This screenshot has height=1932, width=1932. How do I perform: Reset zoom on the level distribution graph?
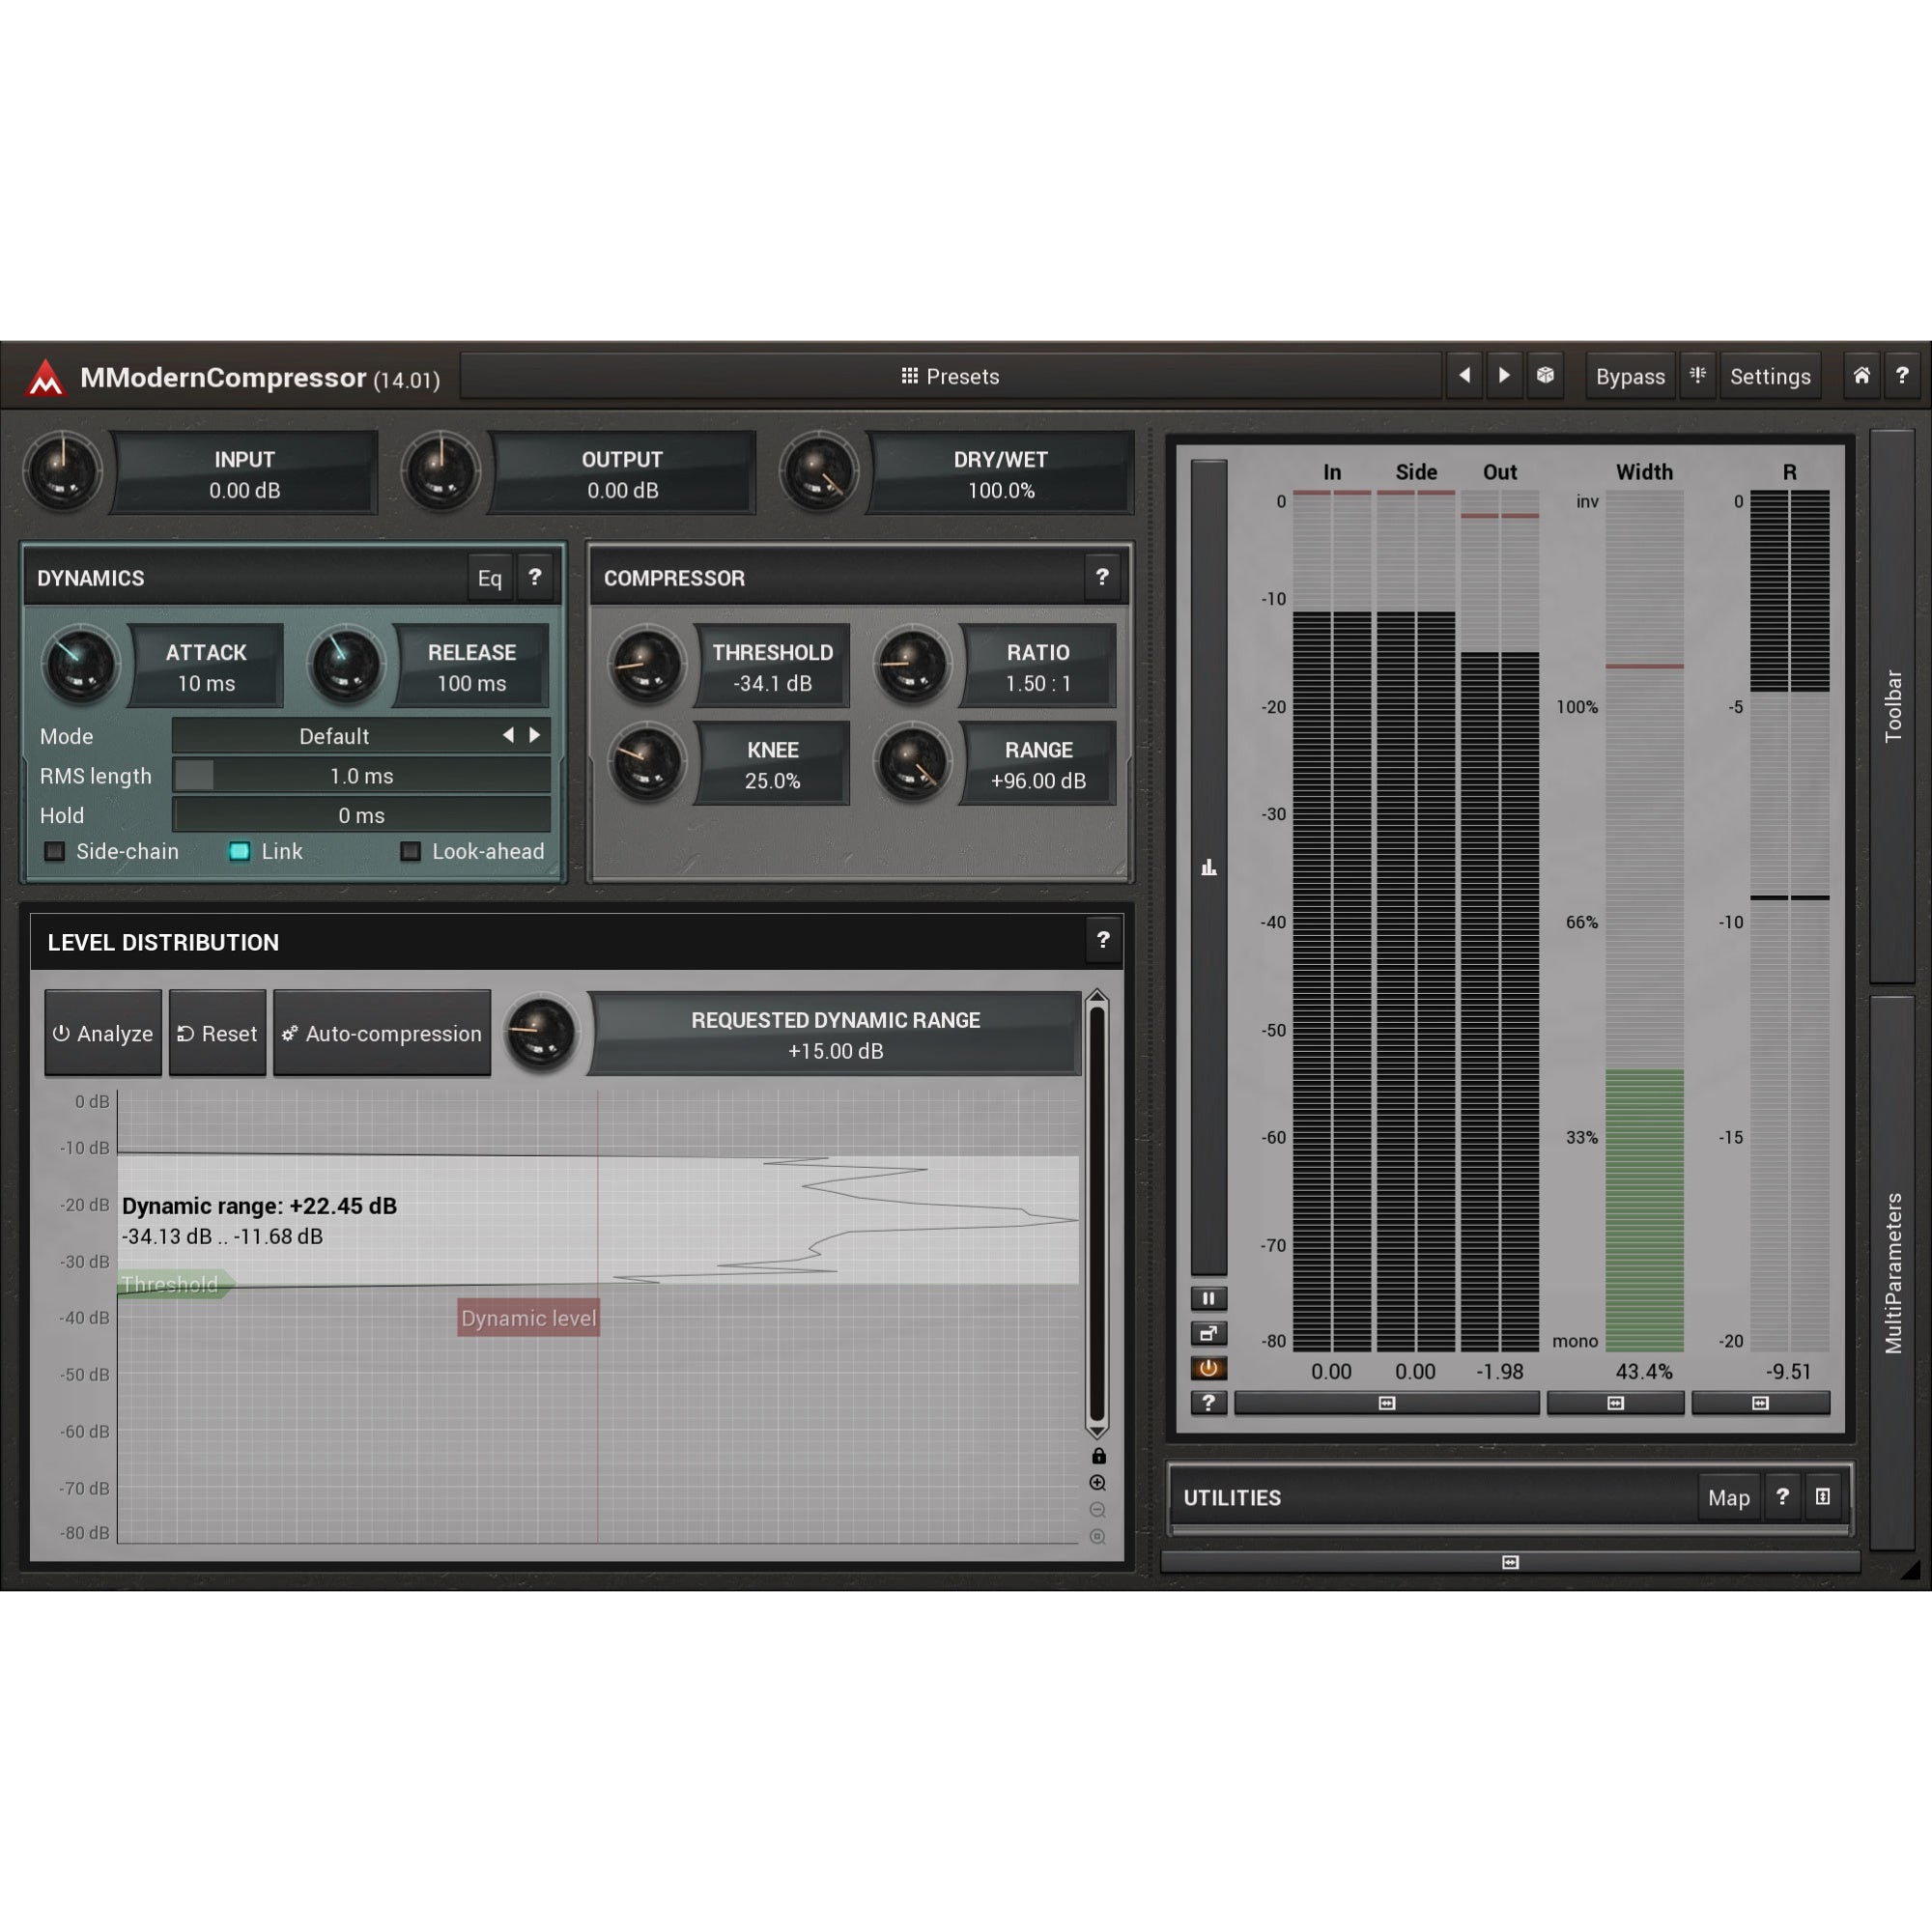[1098, 1537]
